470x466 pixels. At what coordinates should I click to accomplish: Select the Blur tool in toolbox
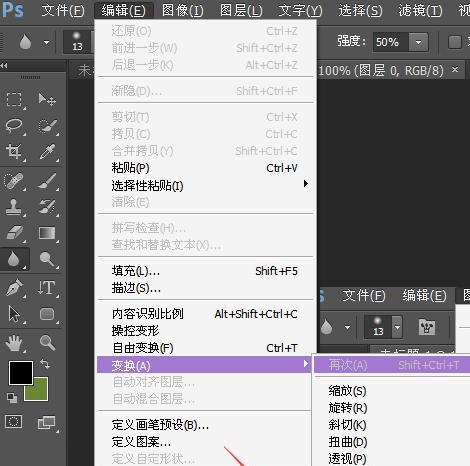click(15, 259)
